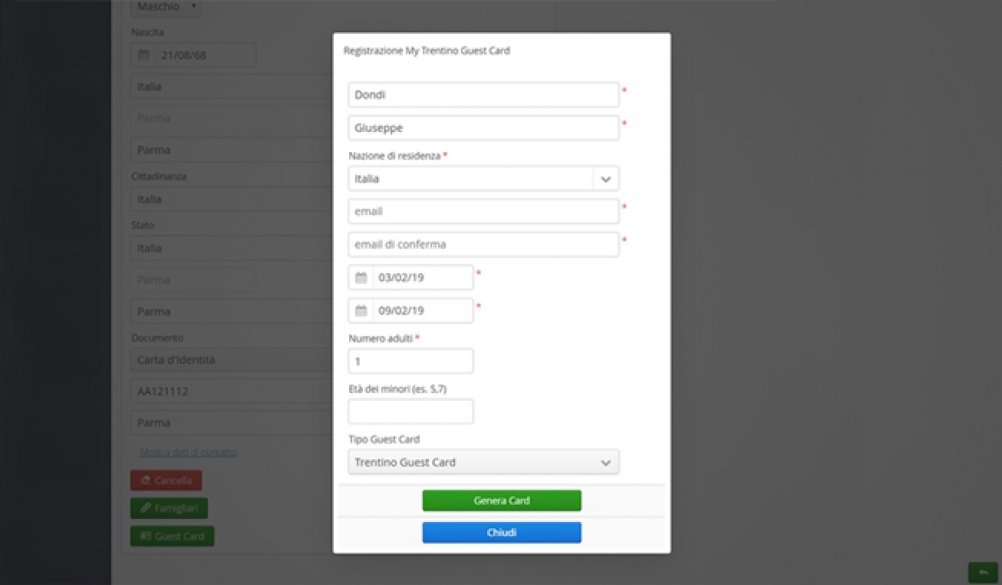The image size is (1002, 585).
Task: Select the first name field containing Giuseppe
Action: click(x=484, y=128)
